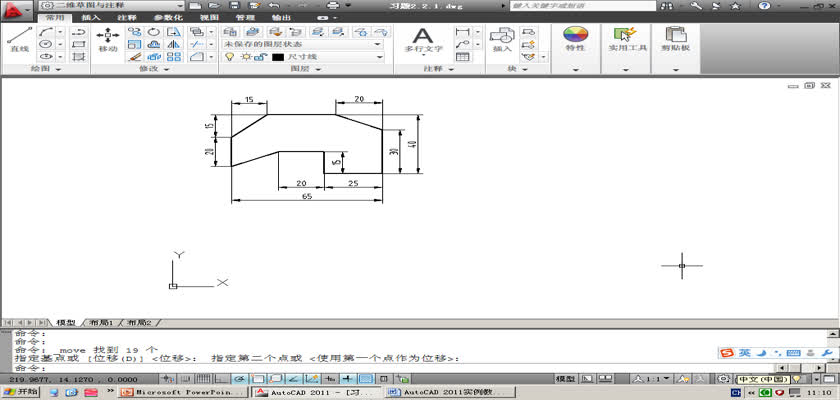Pick the Ellipse draw tool icon
The width and height of the screenshot is (840, 400).
point(46,56)
